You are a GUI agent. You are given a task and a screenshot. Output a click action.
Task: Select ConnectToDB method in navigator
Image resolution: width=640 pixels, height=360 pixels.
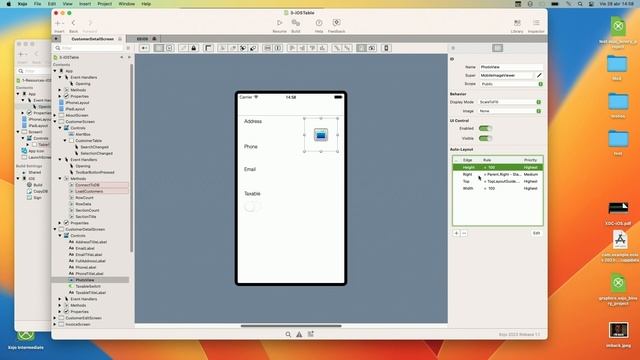(87, 185)
